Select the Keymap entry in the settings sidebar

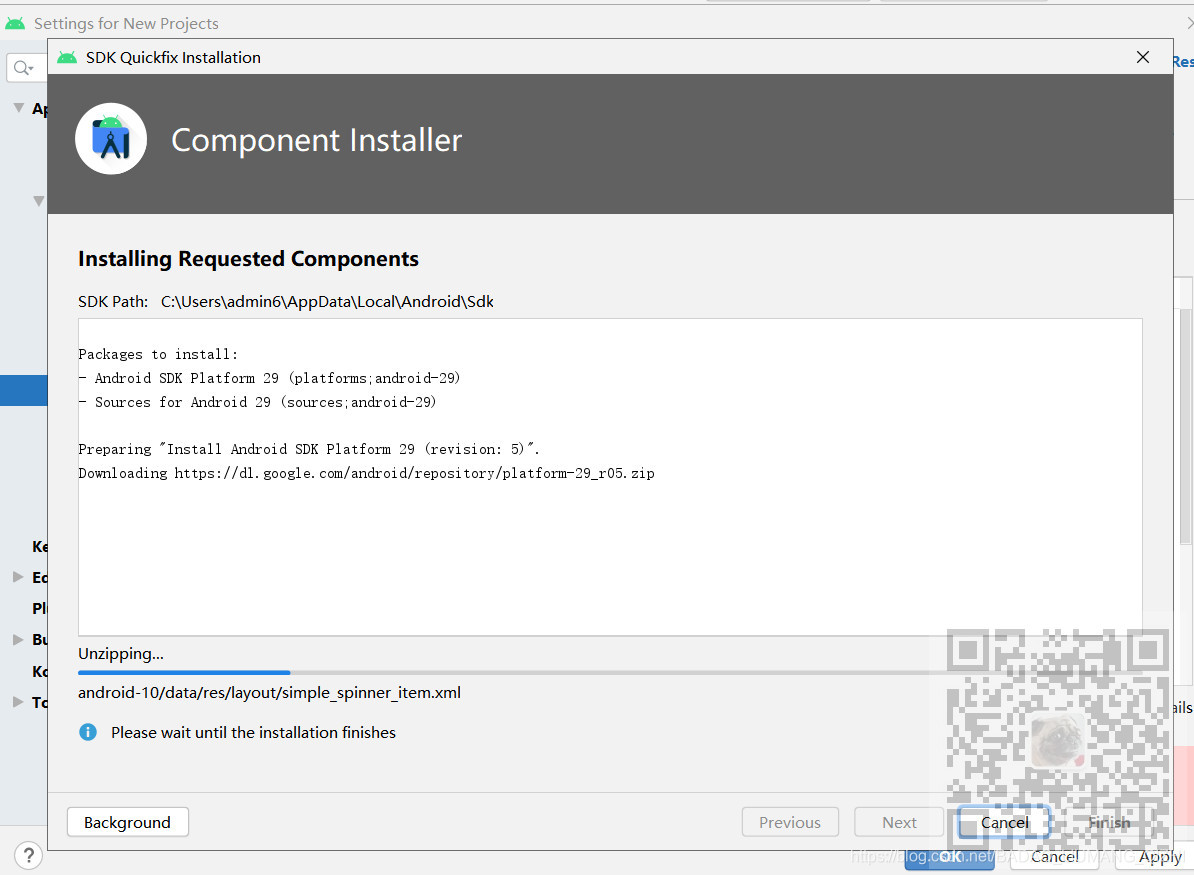pos(42,546)
